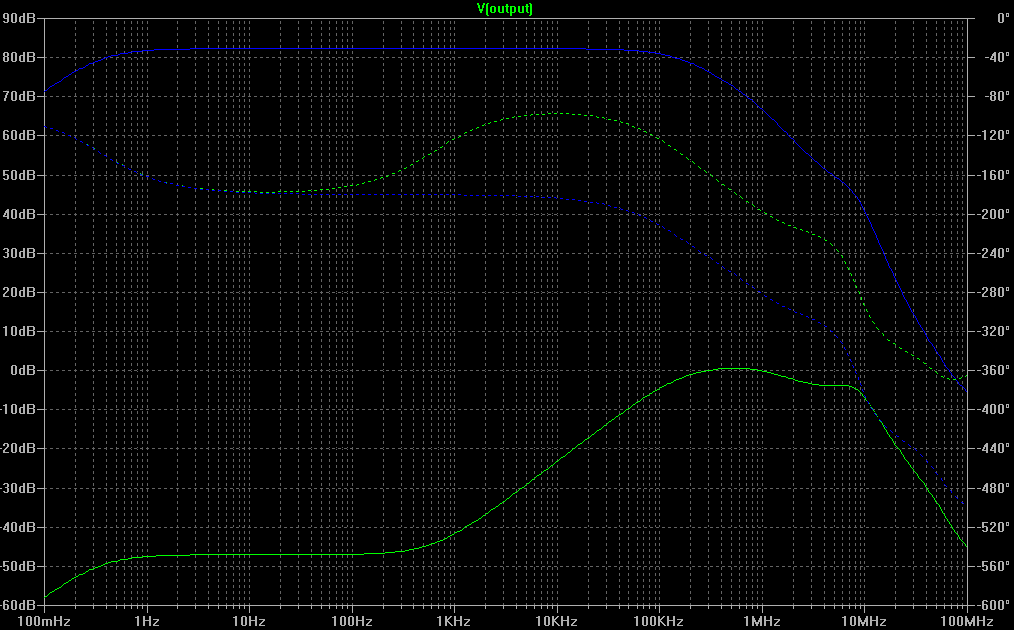The height and width of the screenshot is (630, 1014).
Task: Click the -480° phase axis label
Action: tap(993, 488)
